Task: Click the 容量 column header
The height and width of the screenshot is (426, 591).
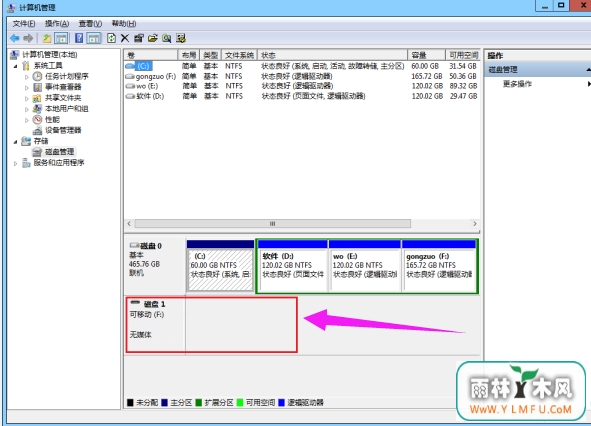Action: (426, 55)
